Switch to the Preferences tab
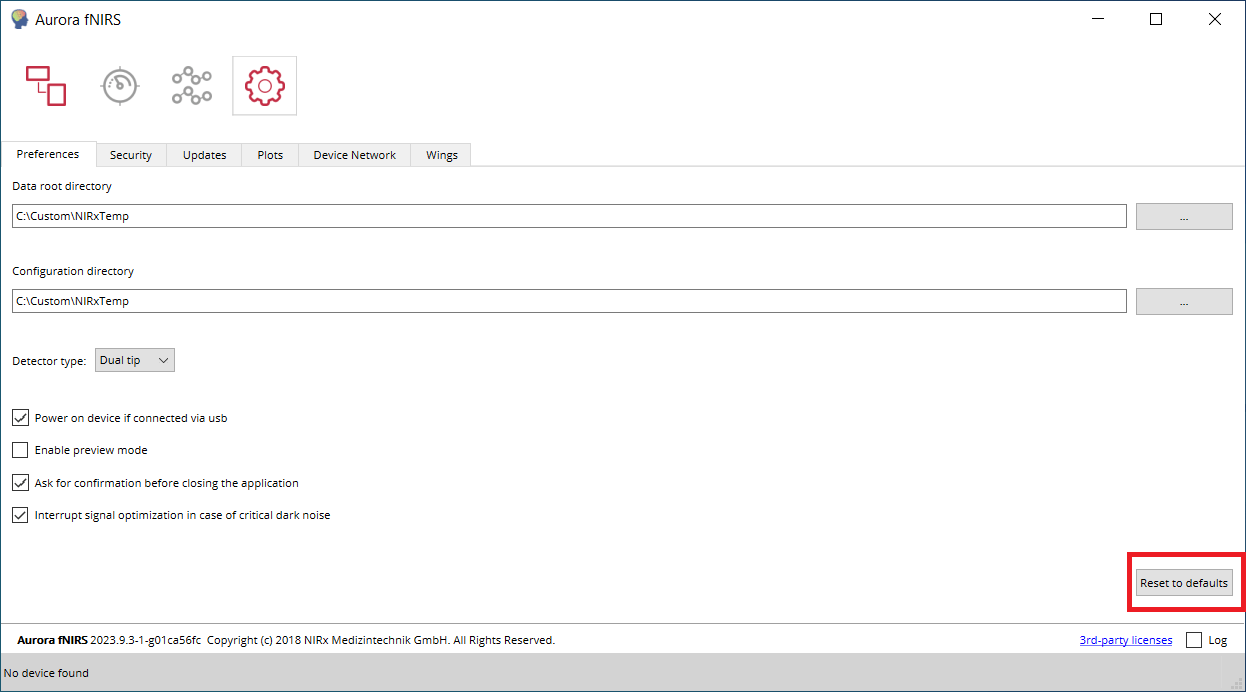This screenshot has height=692, width=1246. click(x=48, y=154)
